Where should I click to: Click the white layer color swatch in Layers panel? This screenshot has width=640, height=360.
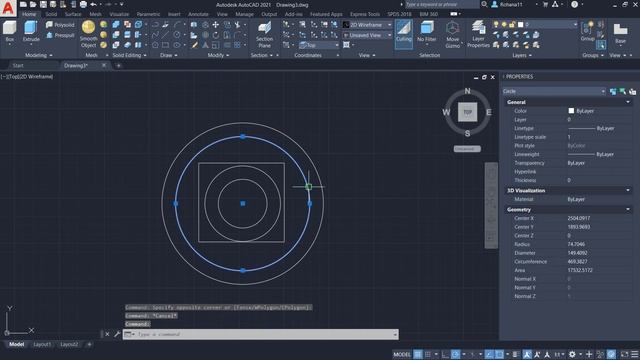(520, 25)
